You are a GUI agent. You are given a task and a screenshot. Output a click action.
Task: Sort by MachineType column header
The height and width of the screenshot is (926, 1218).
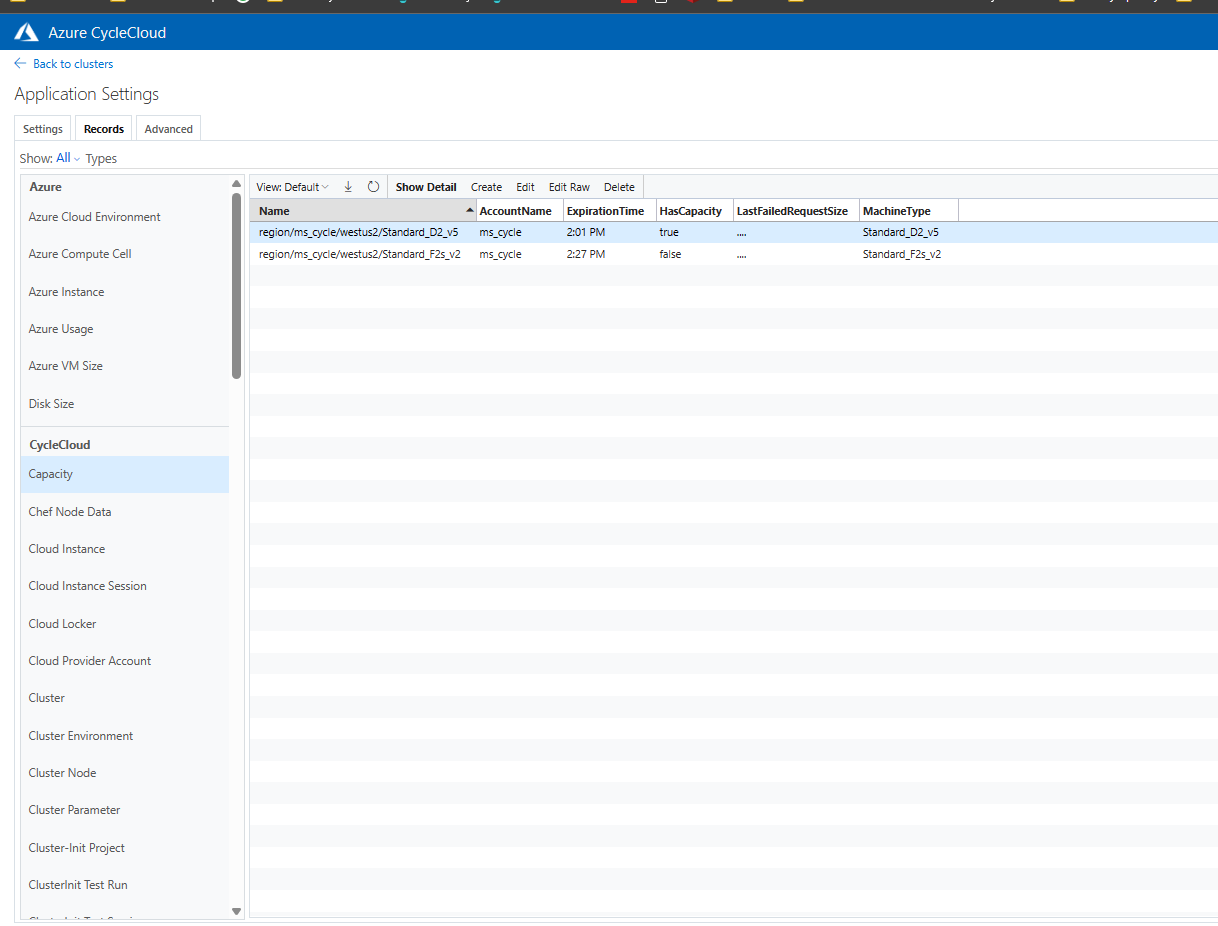(x=909, y=211)
